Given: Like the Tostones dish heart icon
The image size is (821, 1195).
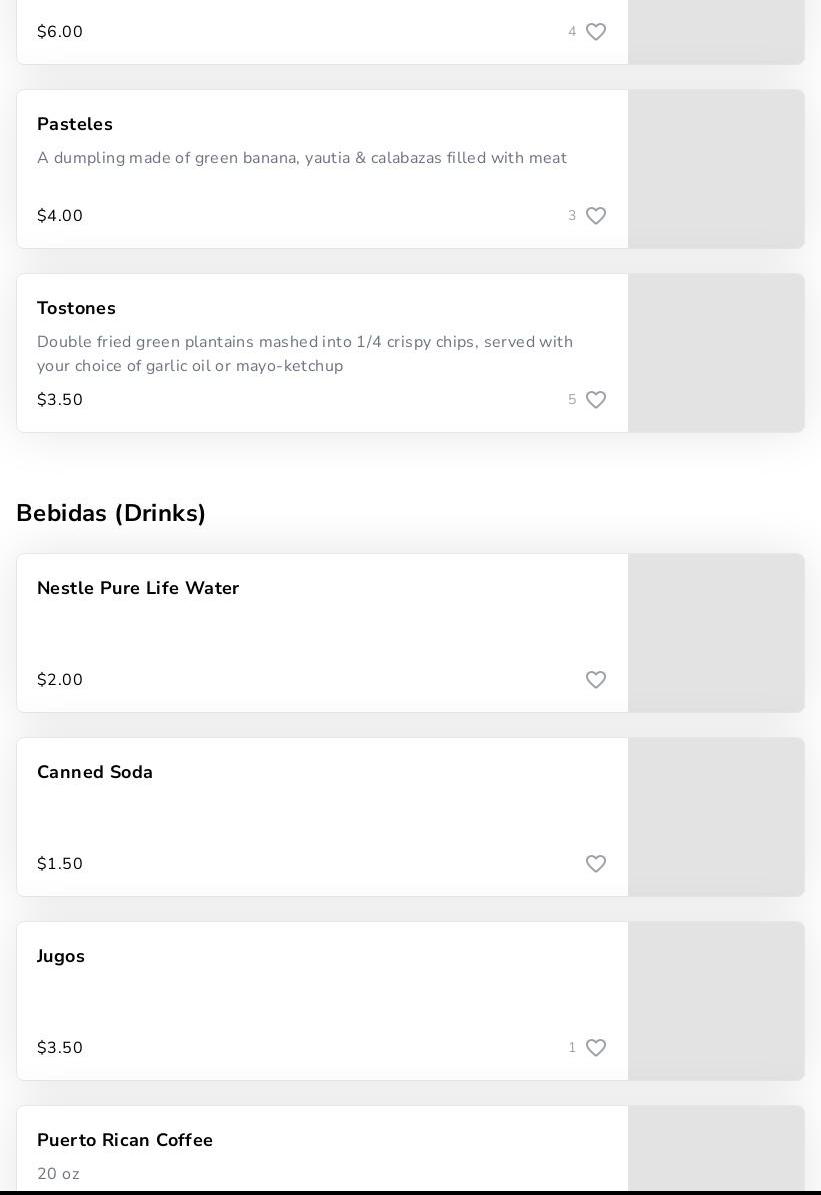Looking at the screenshot, I should pos(595,399).
